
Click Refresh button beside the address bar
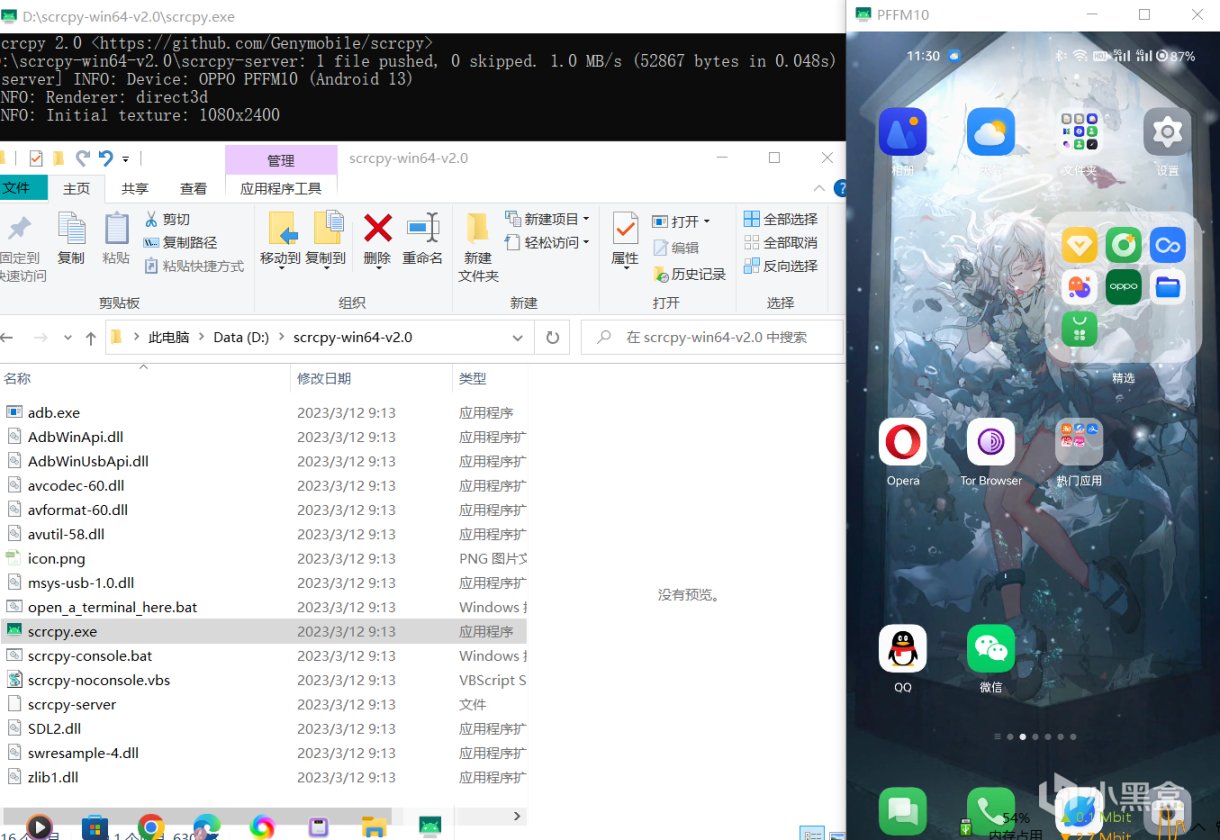[552, 338]
